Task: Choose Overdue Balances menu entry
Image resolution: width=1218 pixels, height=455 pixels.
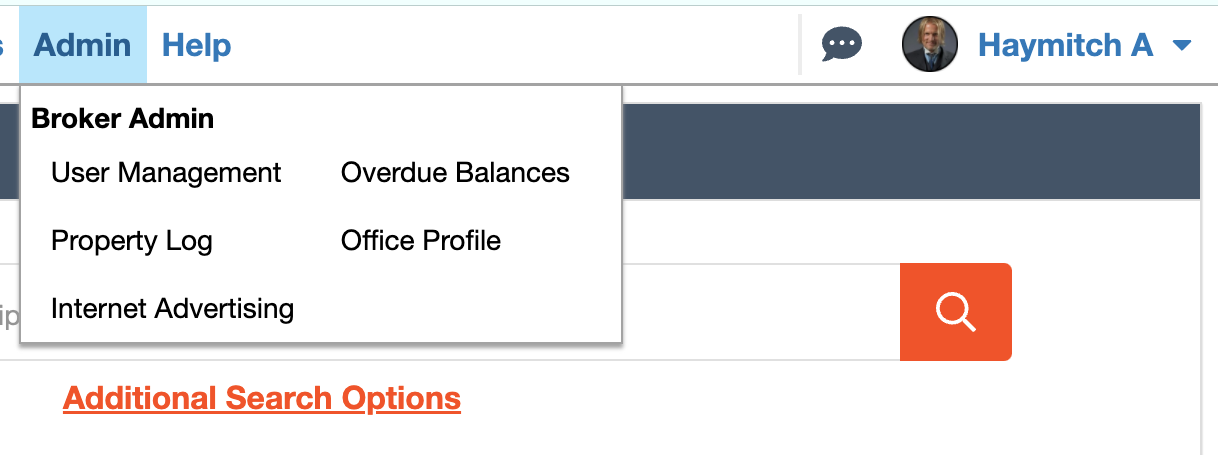Action: point(455,173)
